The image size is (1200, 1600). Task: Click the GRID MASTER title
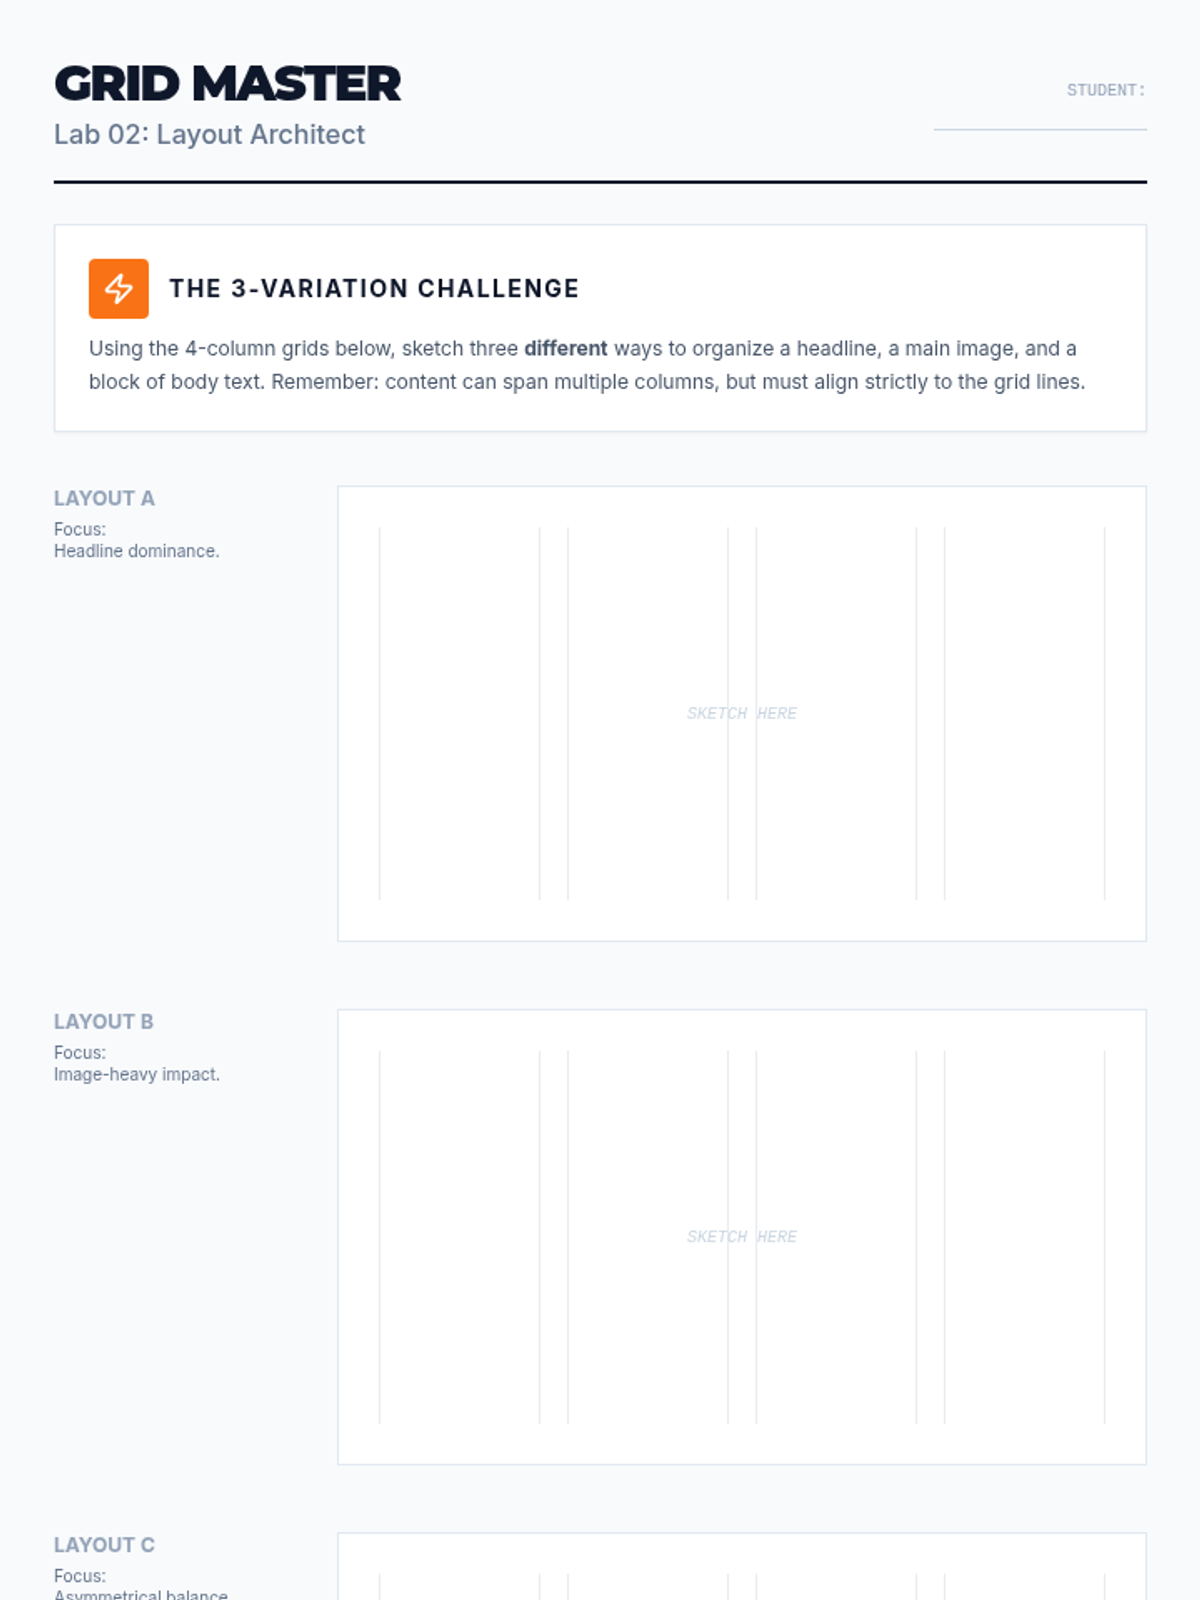[x=227, y=83]
